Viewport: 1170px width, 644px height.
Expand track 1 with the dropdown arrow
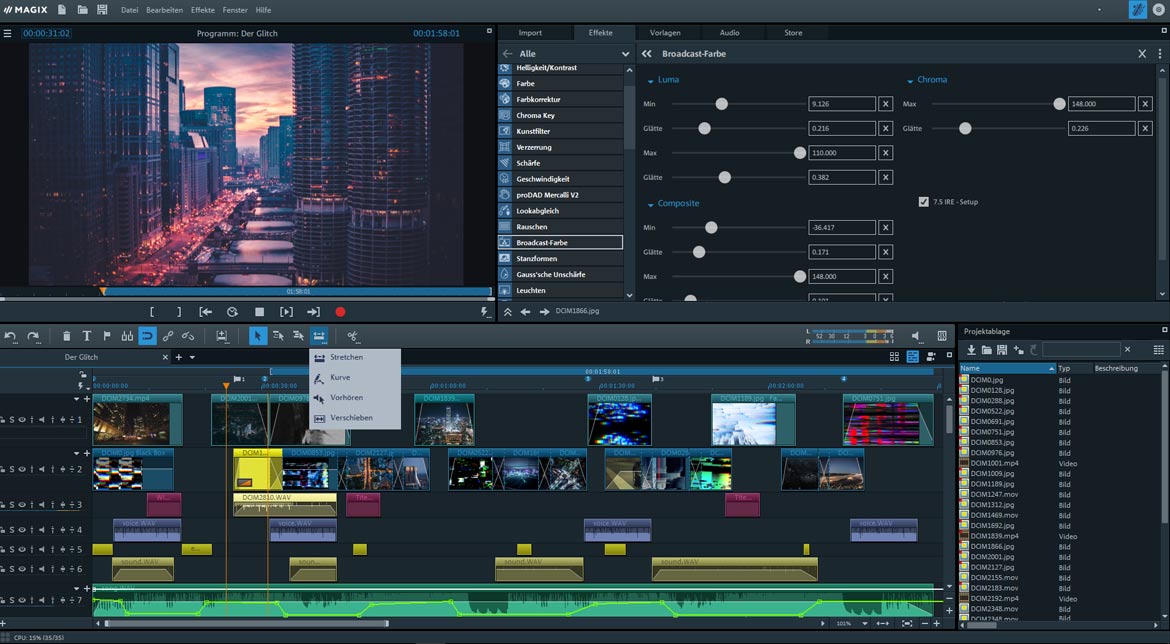[x=76, y=399]
